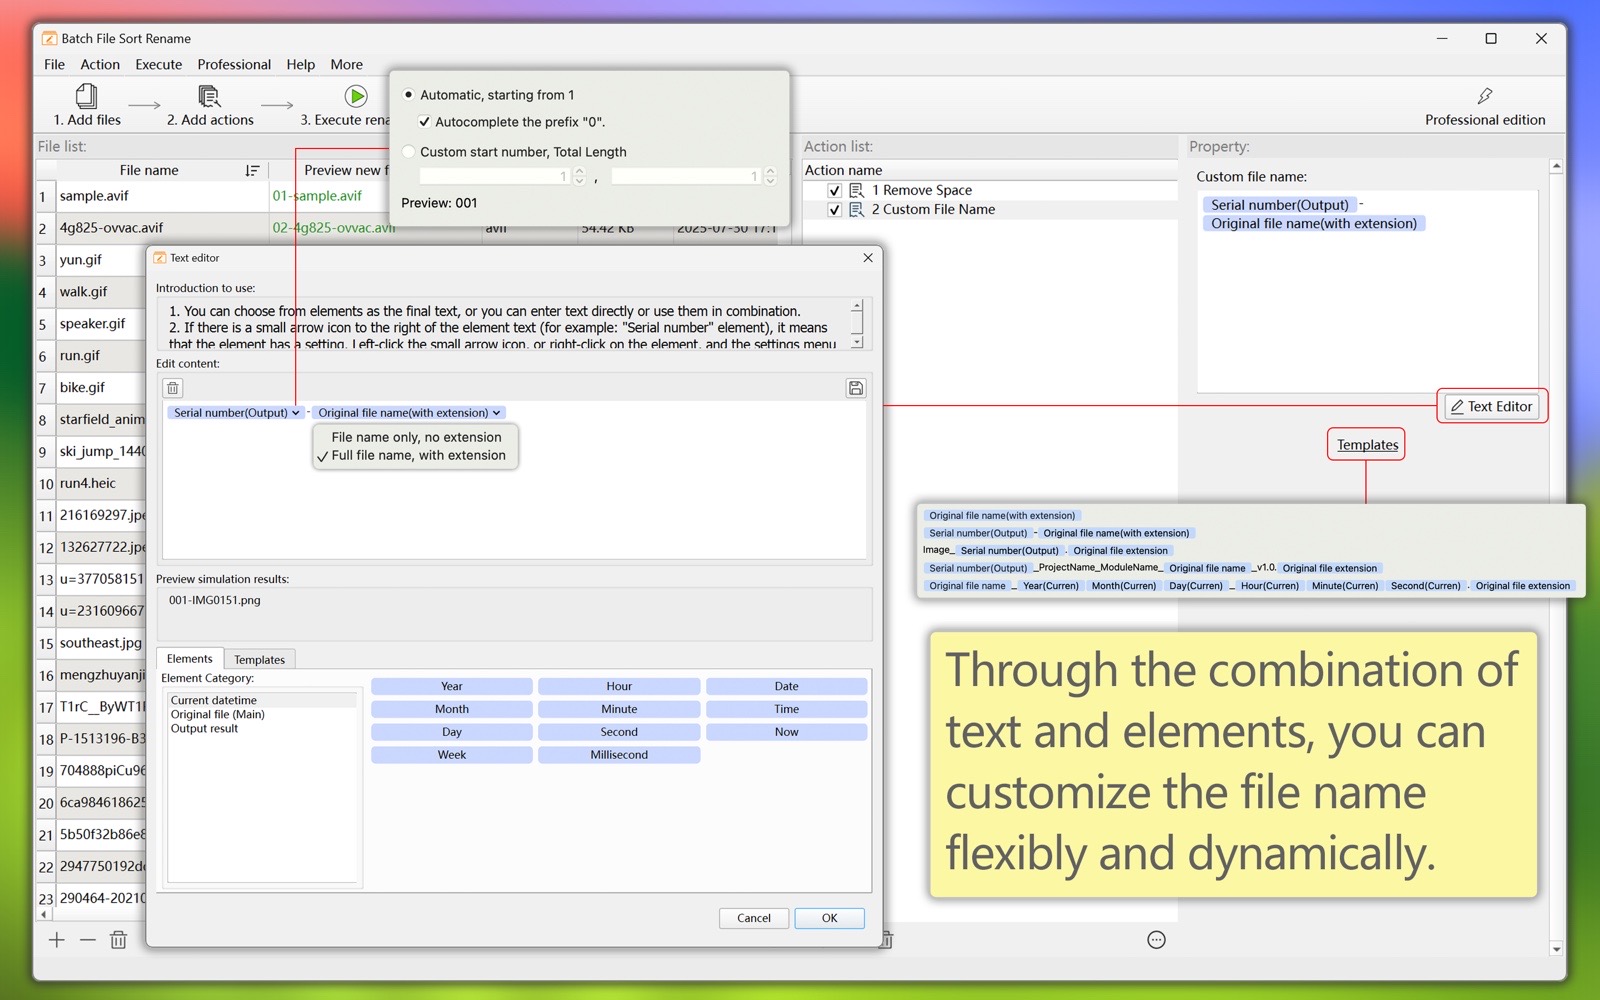
Task: Open the Professional edition icon
Action: coord(1484,97)
